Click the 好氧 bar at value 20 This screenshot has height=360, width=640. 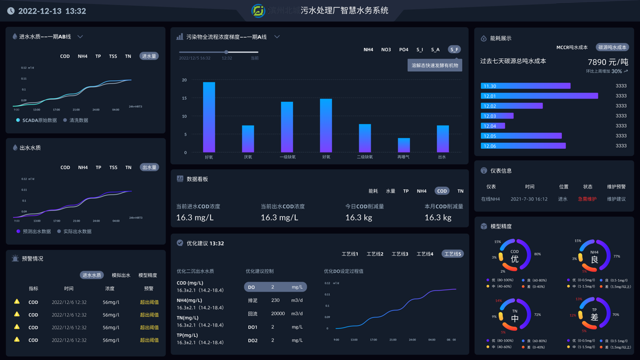point(209,117)
